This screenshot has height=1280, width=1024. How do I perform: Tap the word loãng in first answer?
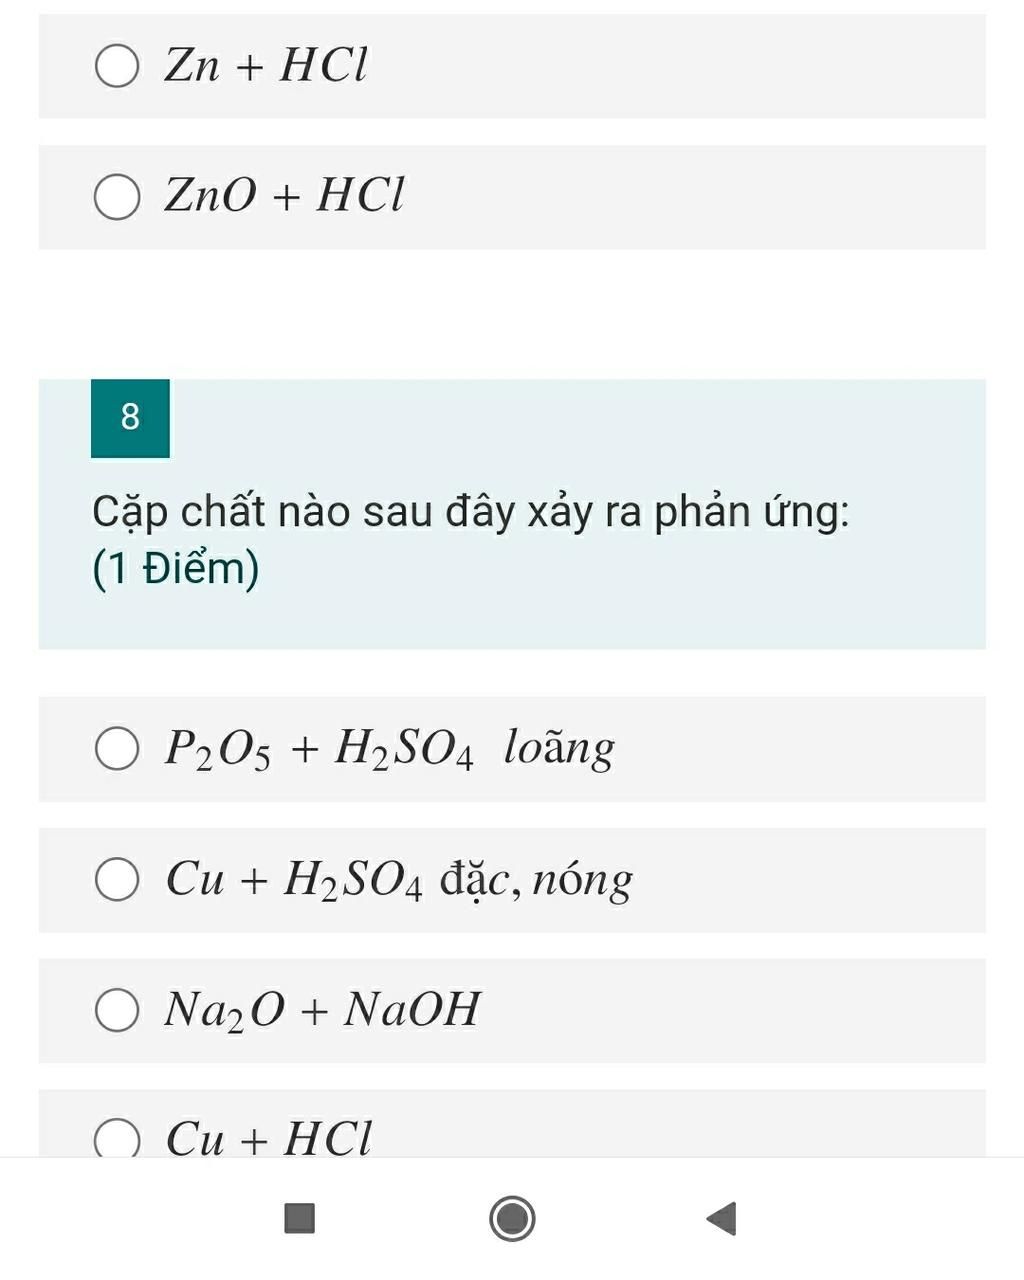[559, 749]
